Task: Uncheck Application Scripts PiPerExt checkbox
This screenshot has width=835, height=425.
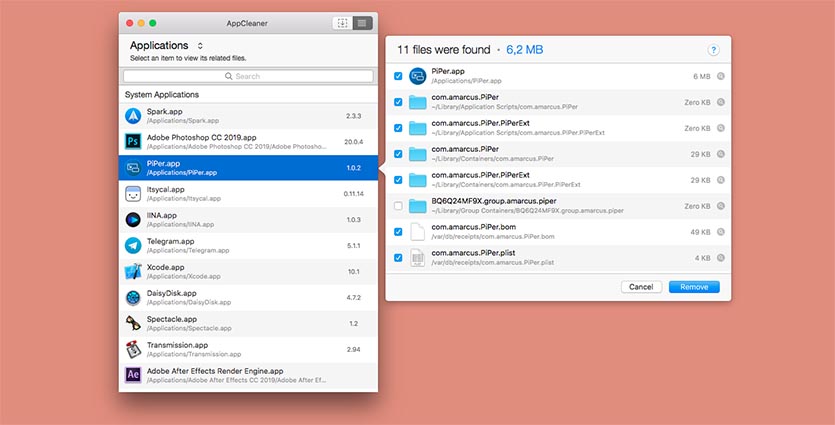Action: click(x=398, y=128)
